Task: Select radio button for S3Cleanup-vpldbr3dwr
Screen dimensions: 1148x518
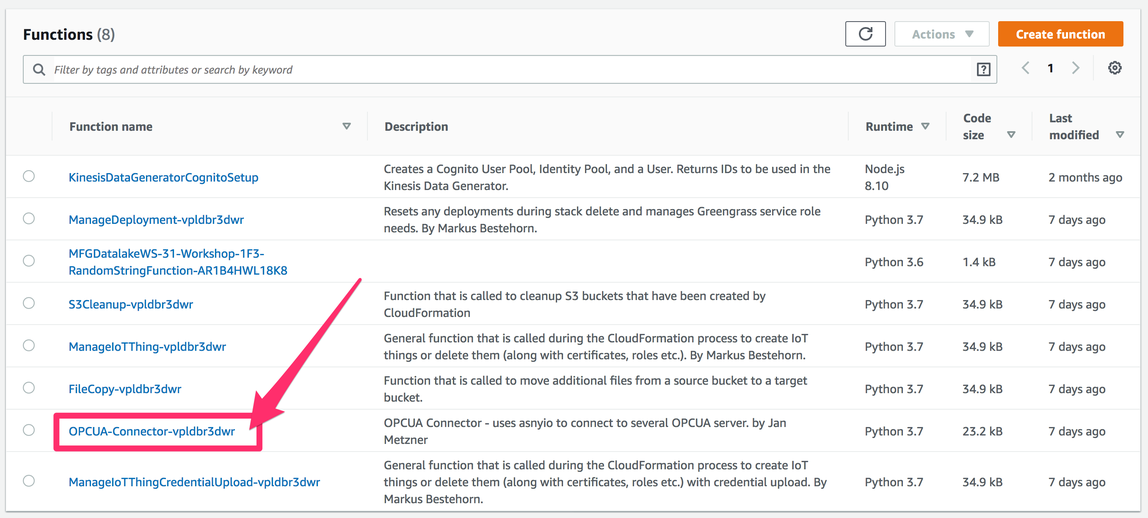Action: click(29, 303)
